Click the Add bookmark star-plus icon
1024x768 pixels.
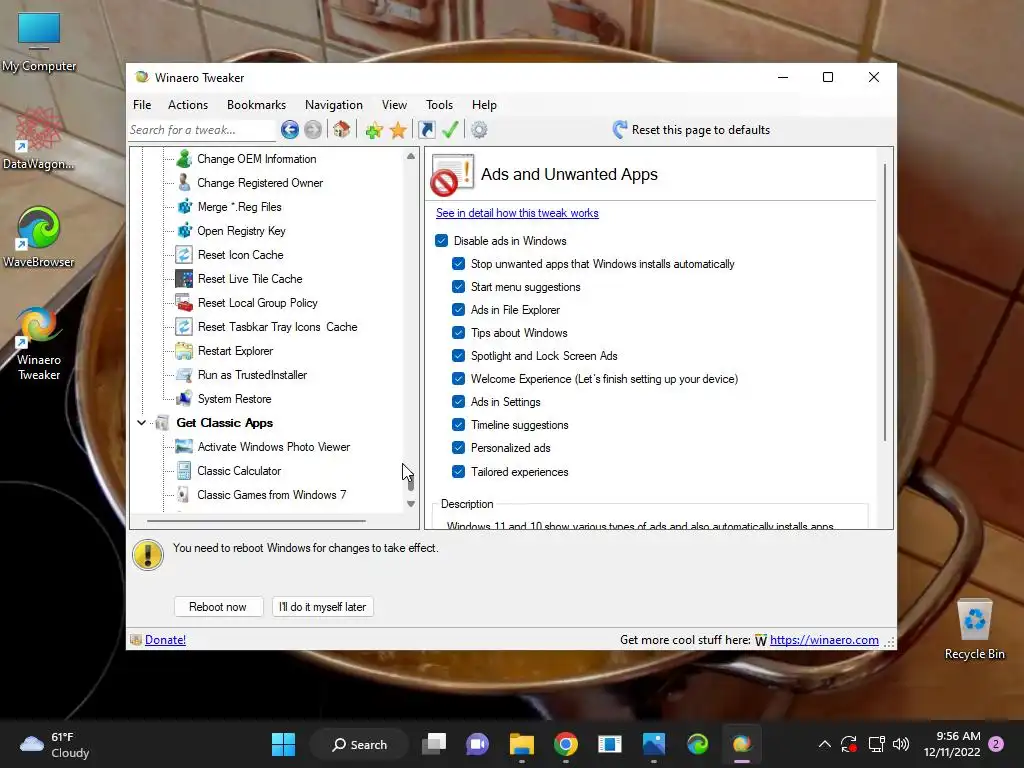[374, 130]
